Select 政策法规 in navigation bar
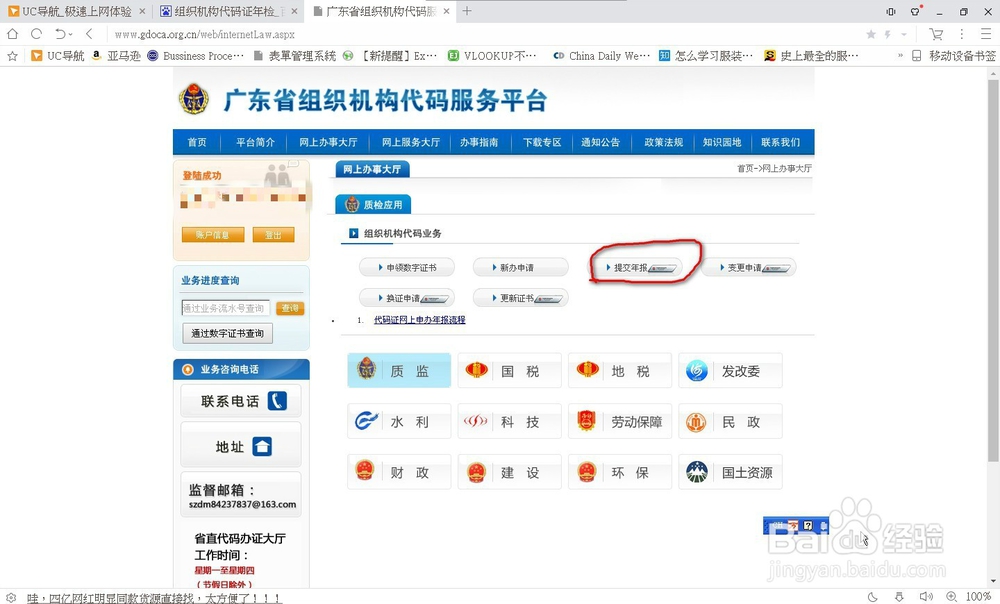1000x604 pixels. pyautogui.click(x=663, y=142)
